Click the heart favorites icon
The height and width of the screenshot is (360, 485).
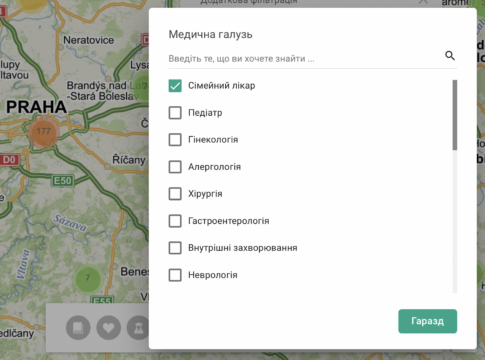coord(108,328)
